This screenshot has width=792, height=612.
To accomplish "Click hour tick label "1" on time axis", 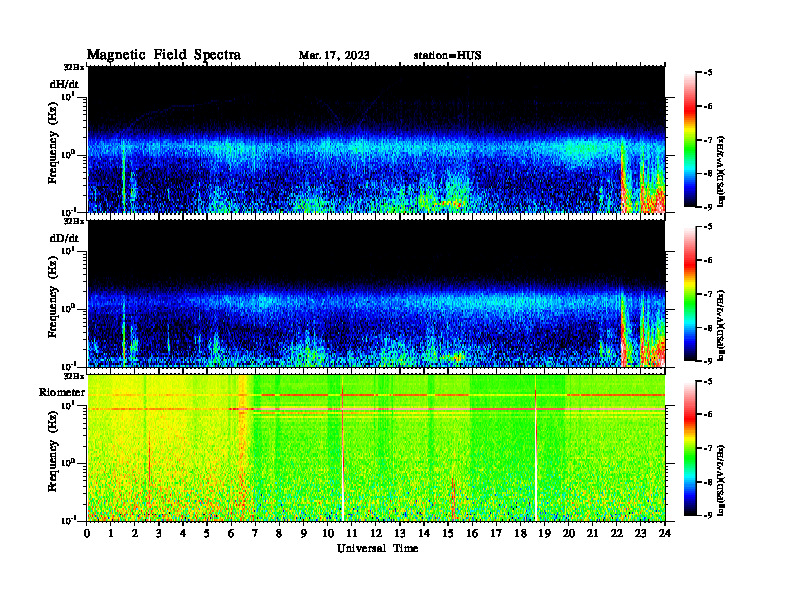I will point(111,533).
